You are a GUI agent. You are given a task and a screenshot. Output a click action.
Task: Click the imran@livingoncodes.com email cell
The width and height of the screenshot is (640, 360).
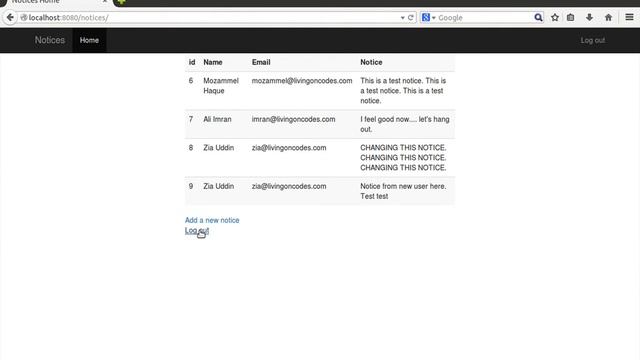pyautogui.click(x=293, y=119)
